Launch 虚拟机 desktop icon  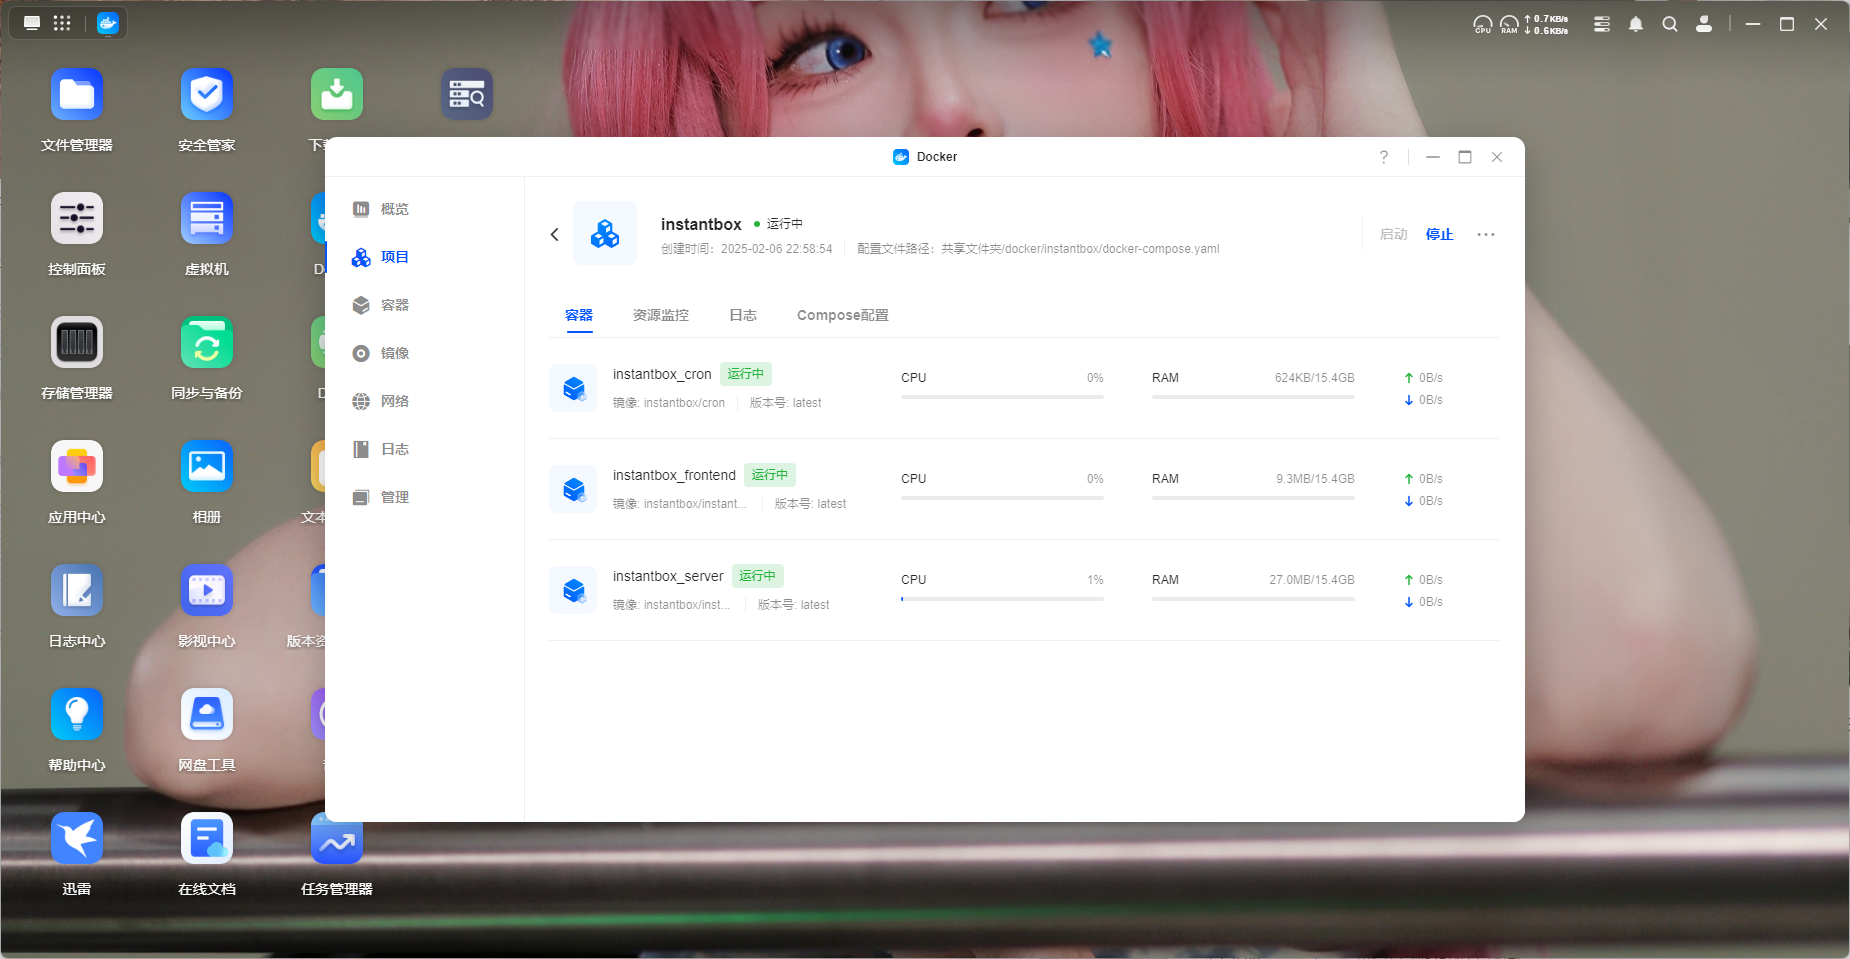point(207,218)
